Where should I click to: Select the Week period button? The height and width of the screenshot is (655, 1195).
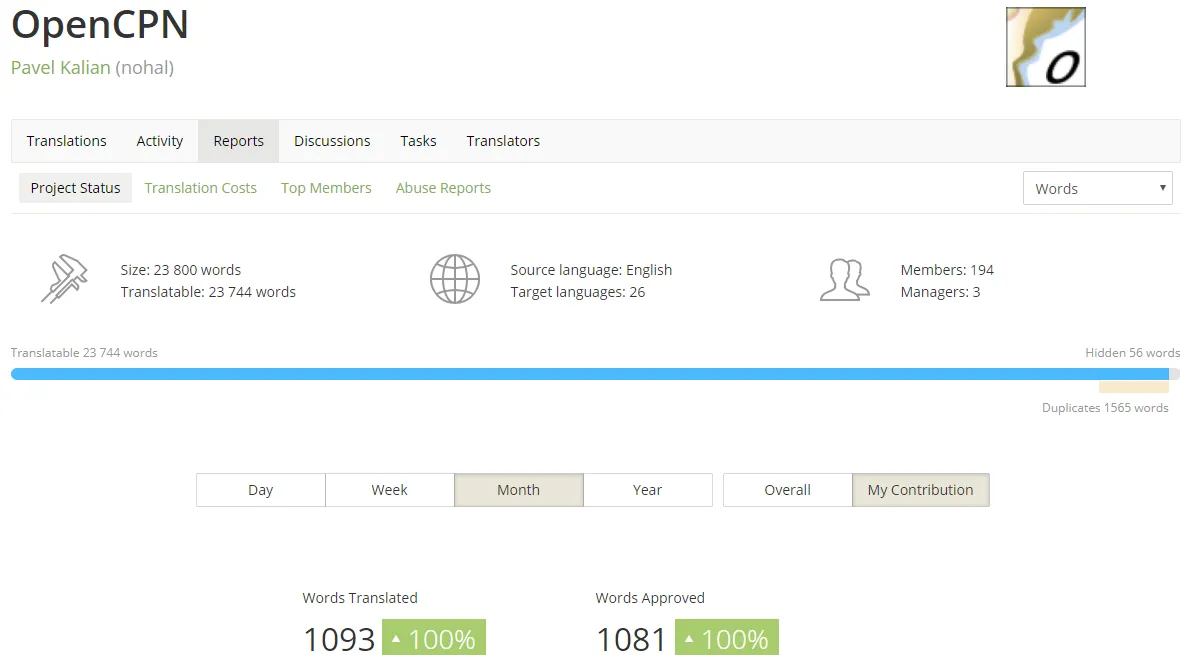coord(389,490)
